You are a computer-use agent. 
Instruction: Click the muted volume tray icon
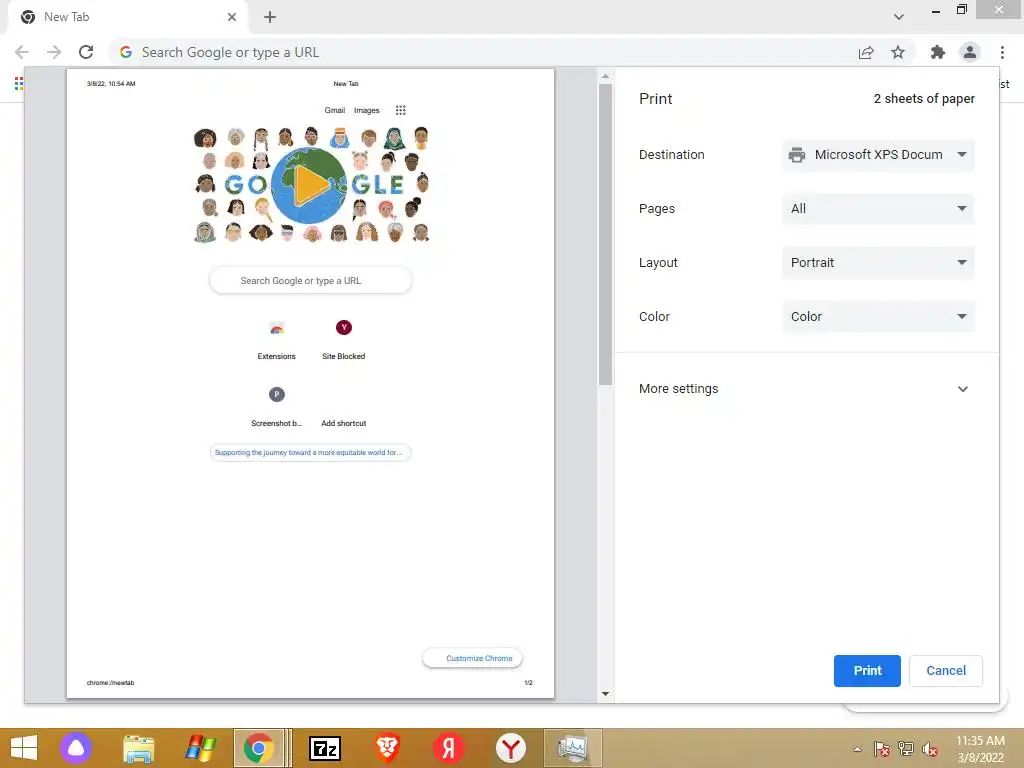930,750
